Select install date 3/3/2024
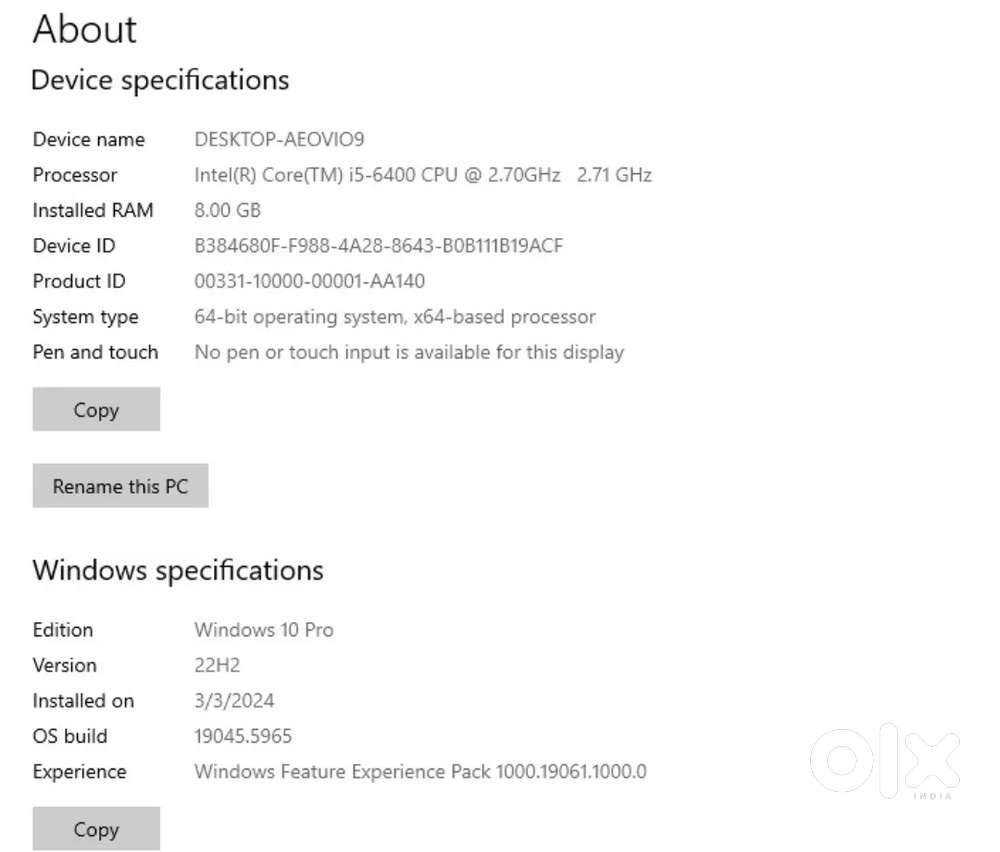Viewport: 1000px width, 852px height. [x=234, y=701]
